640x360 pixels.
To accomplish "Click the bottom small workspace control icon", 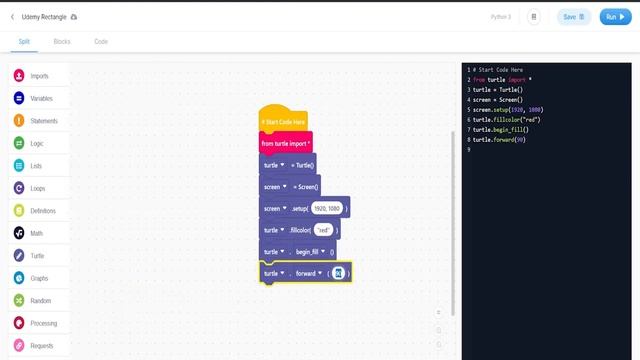I will pos(438,345).
